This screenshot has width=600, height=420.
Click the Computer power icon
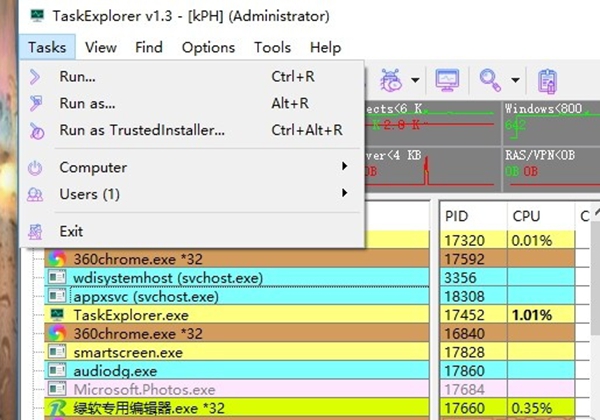[35, 168]
